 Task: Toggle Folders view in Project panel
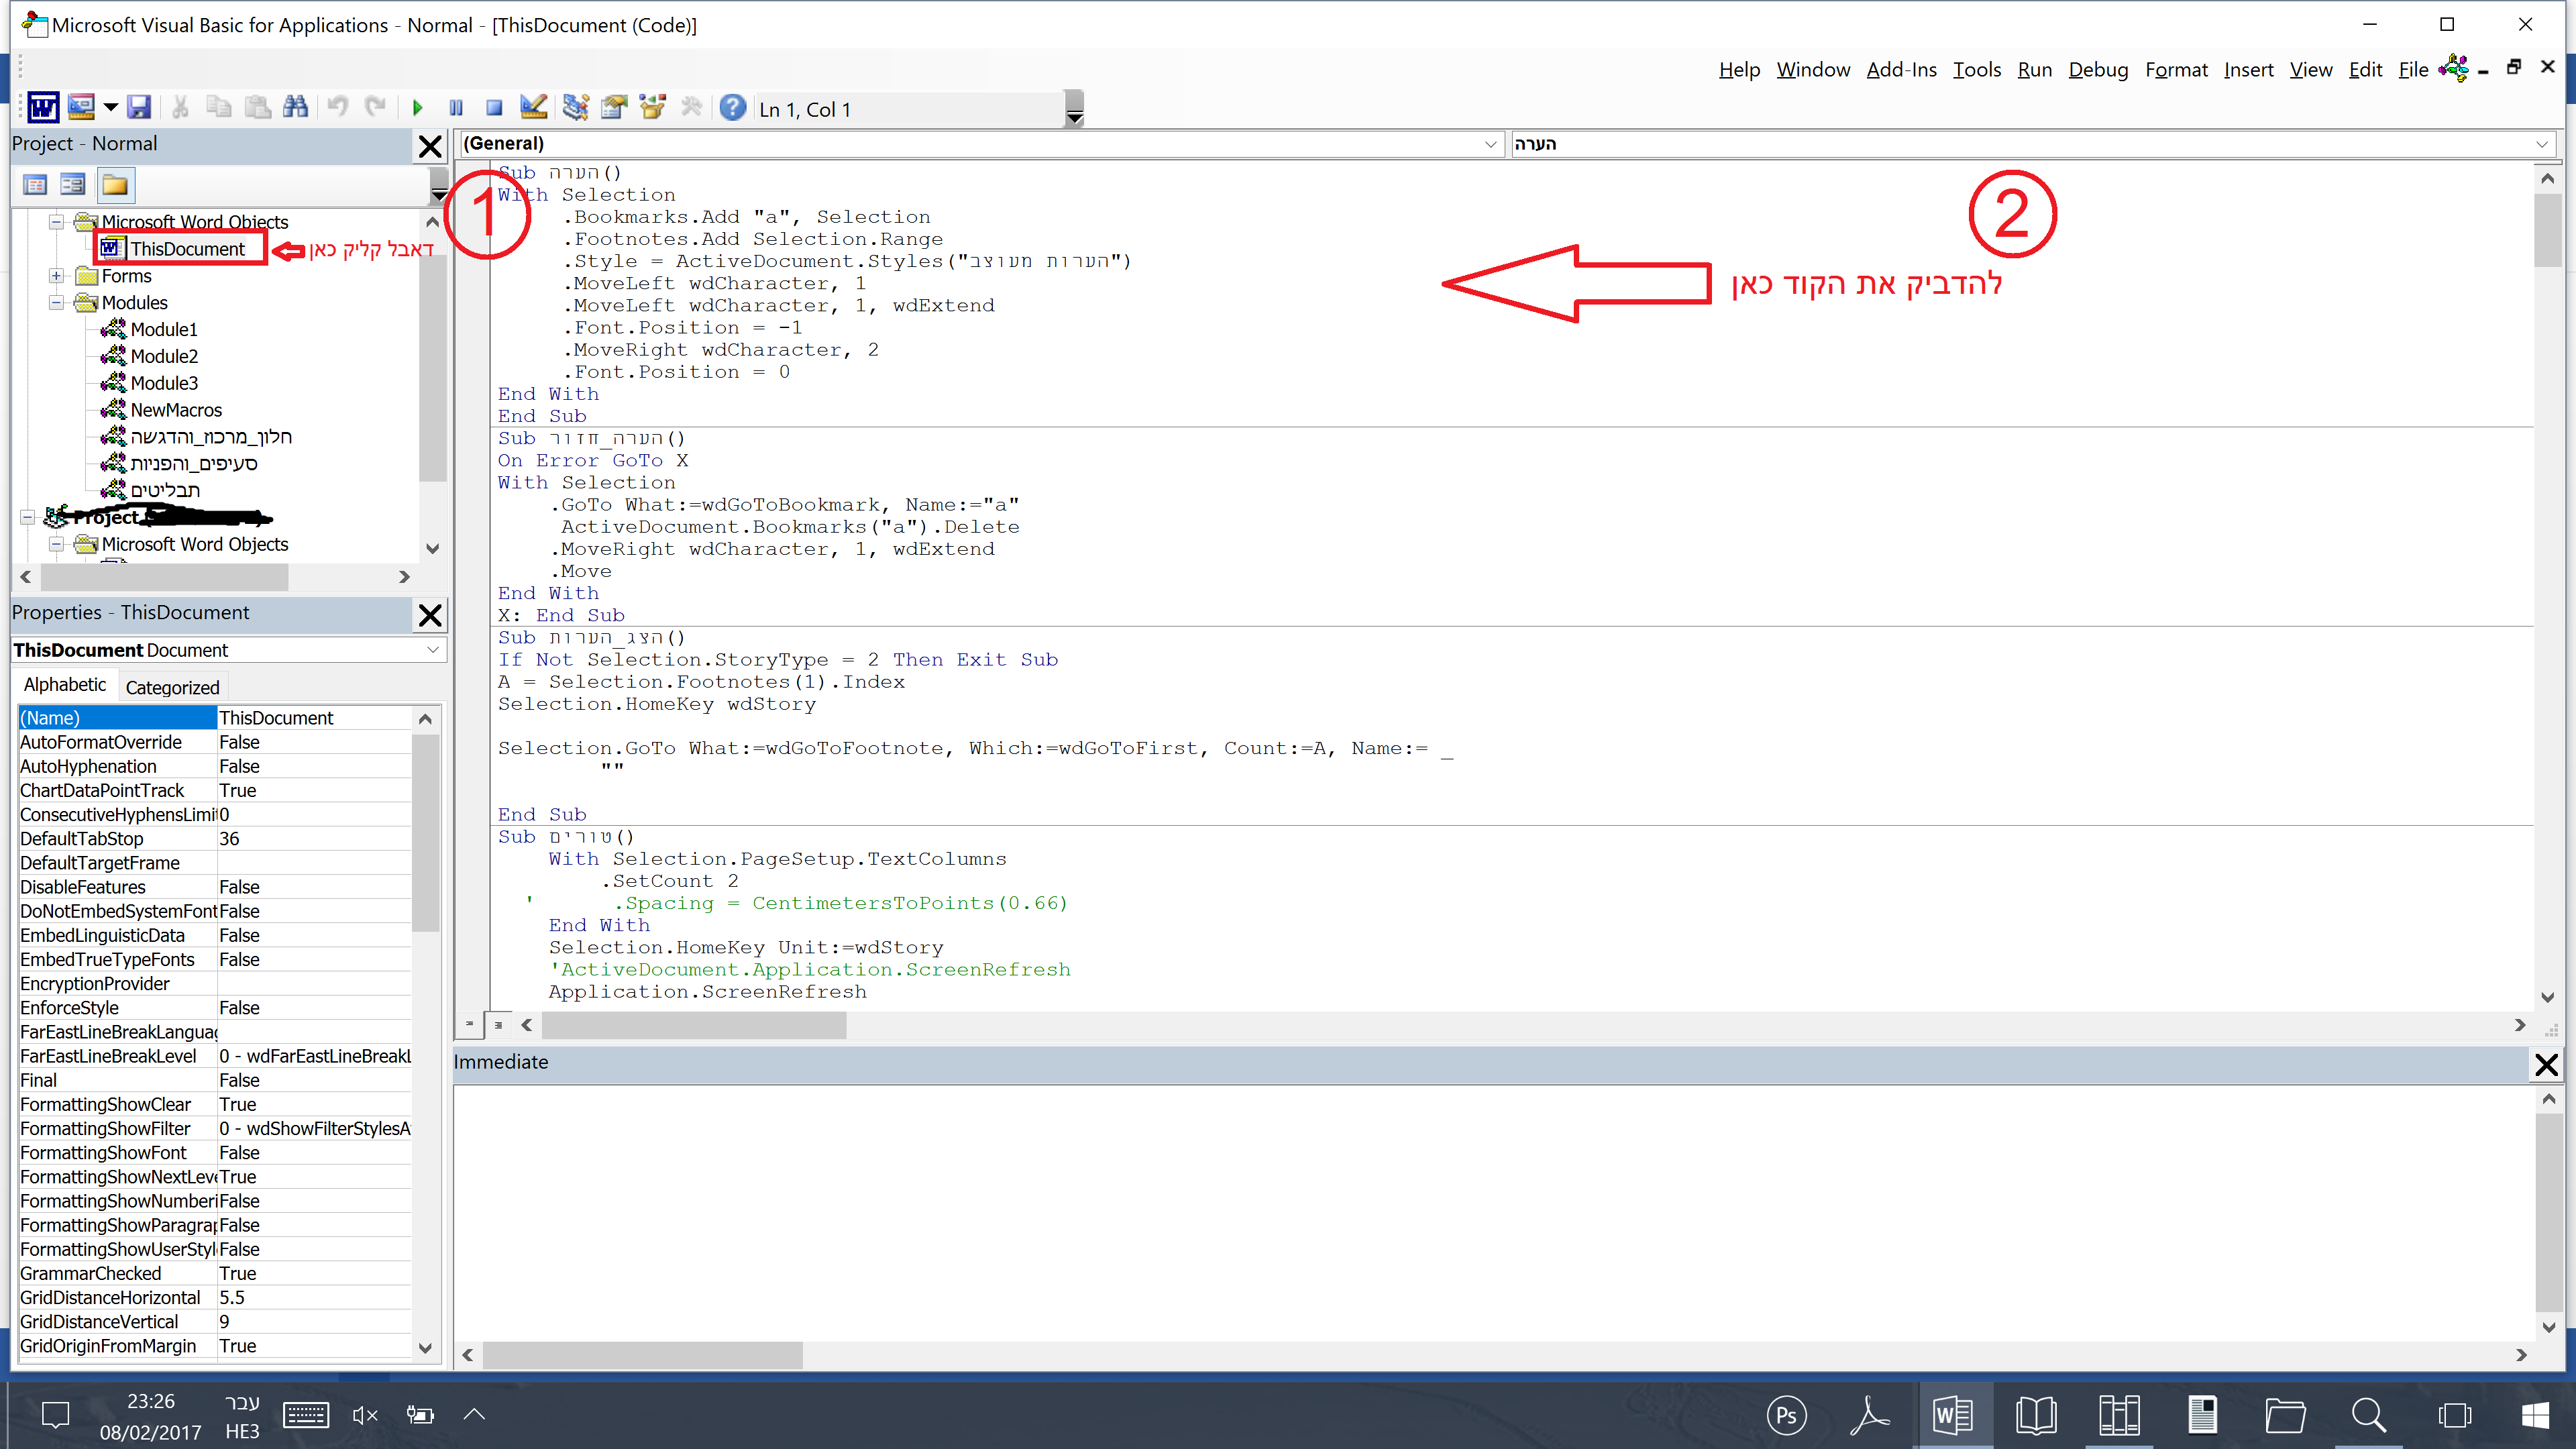pyautogui.click(x=115, y=185)
